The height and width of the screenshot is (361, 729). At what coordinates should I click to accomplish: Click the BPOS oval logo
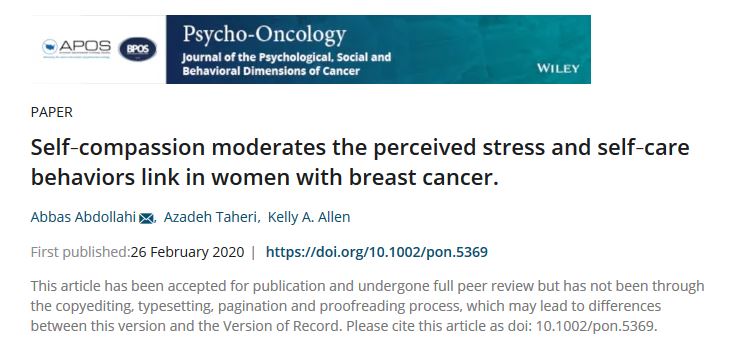coord(138,49)
